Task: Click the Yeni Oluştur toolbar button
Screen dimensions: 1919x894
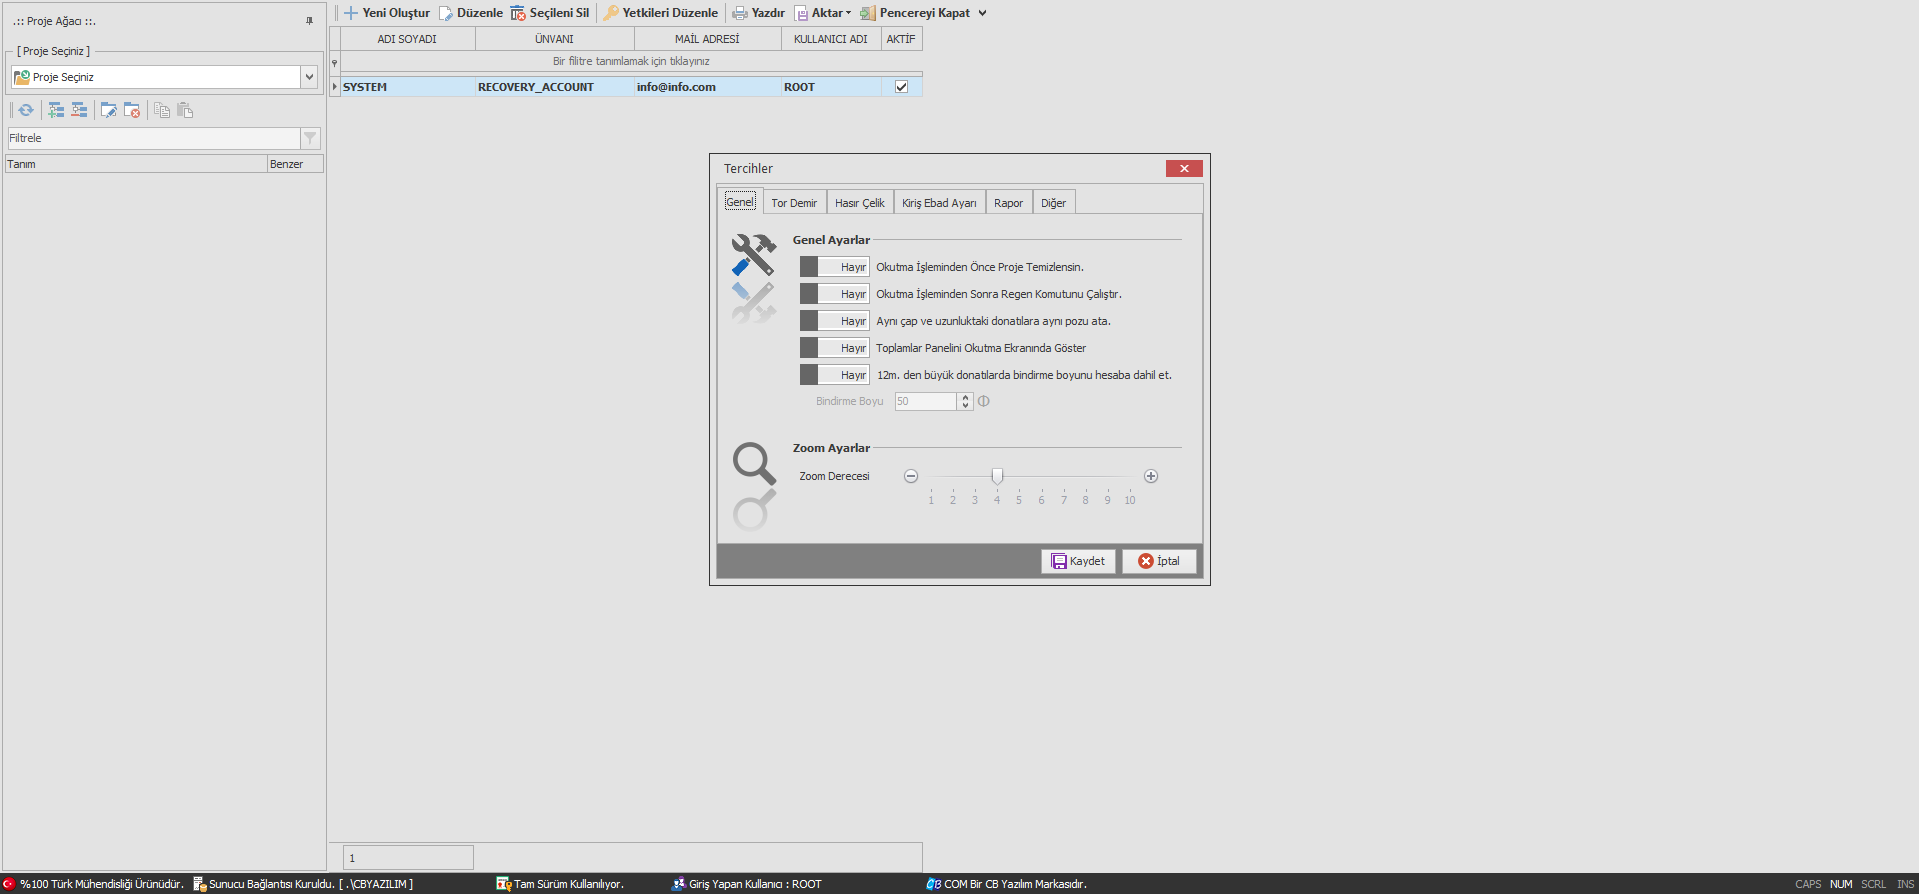Action: pos(387,13)
